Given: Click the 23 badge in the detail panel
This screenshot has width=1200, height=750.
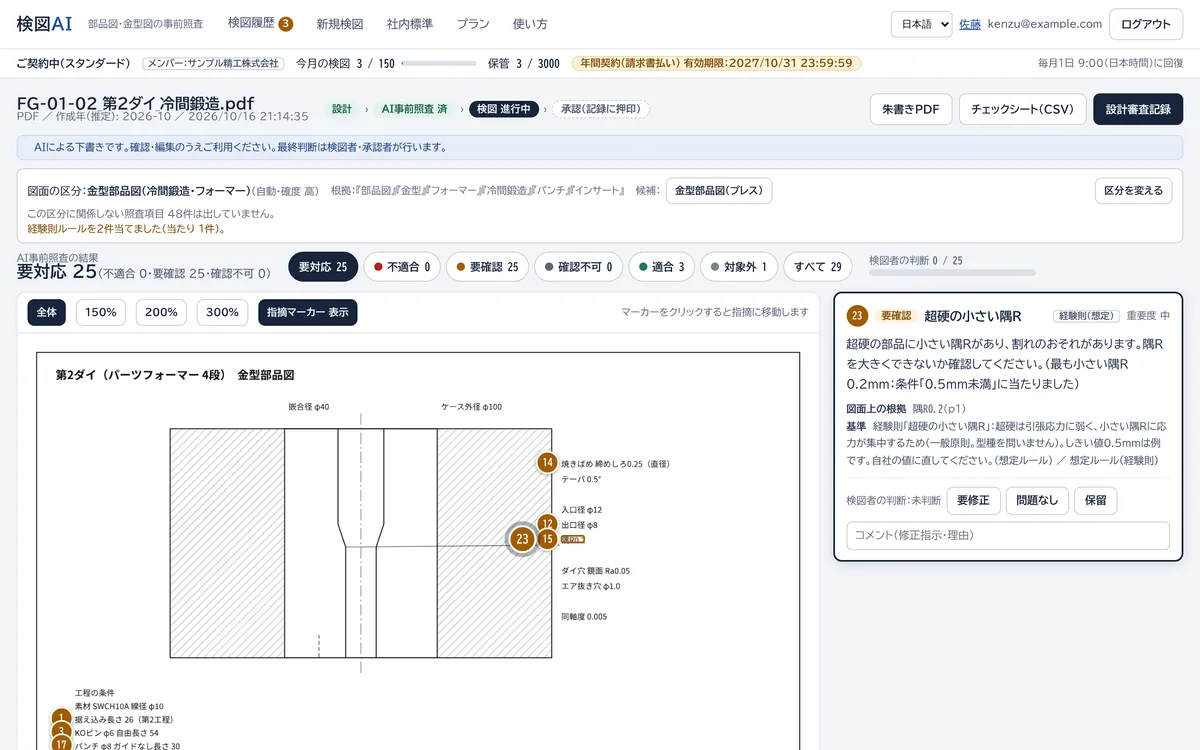Looking at the screenshot, I should (x=857, y=316).
